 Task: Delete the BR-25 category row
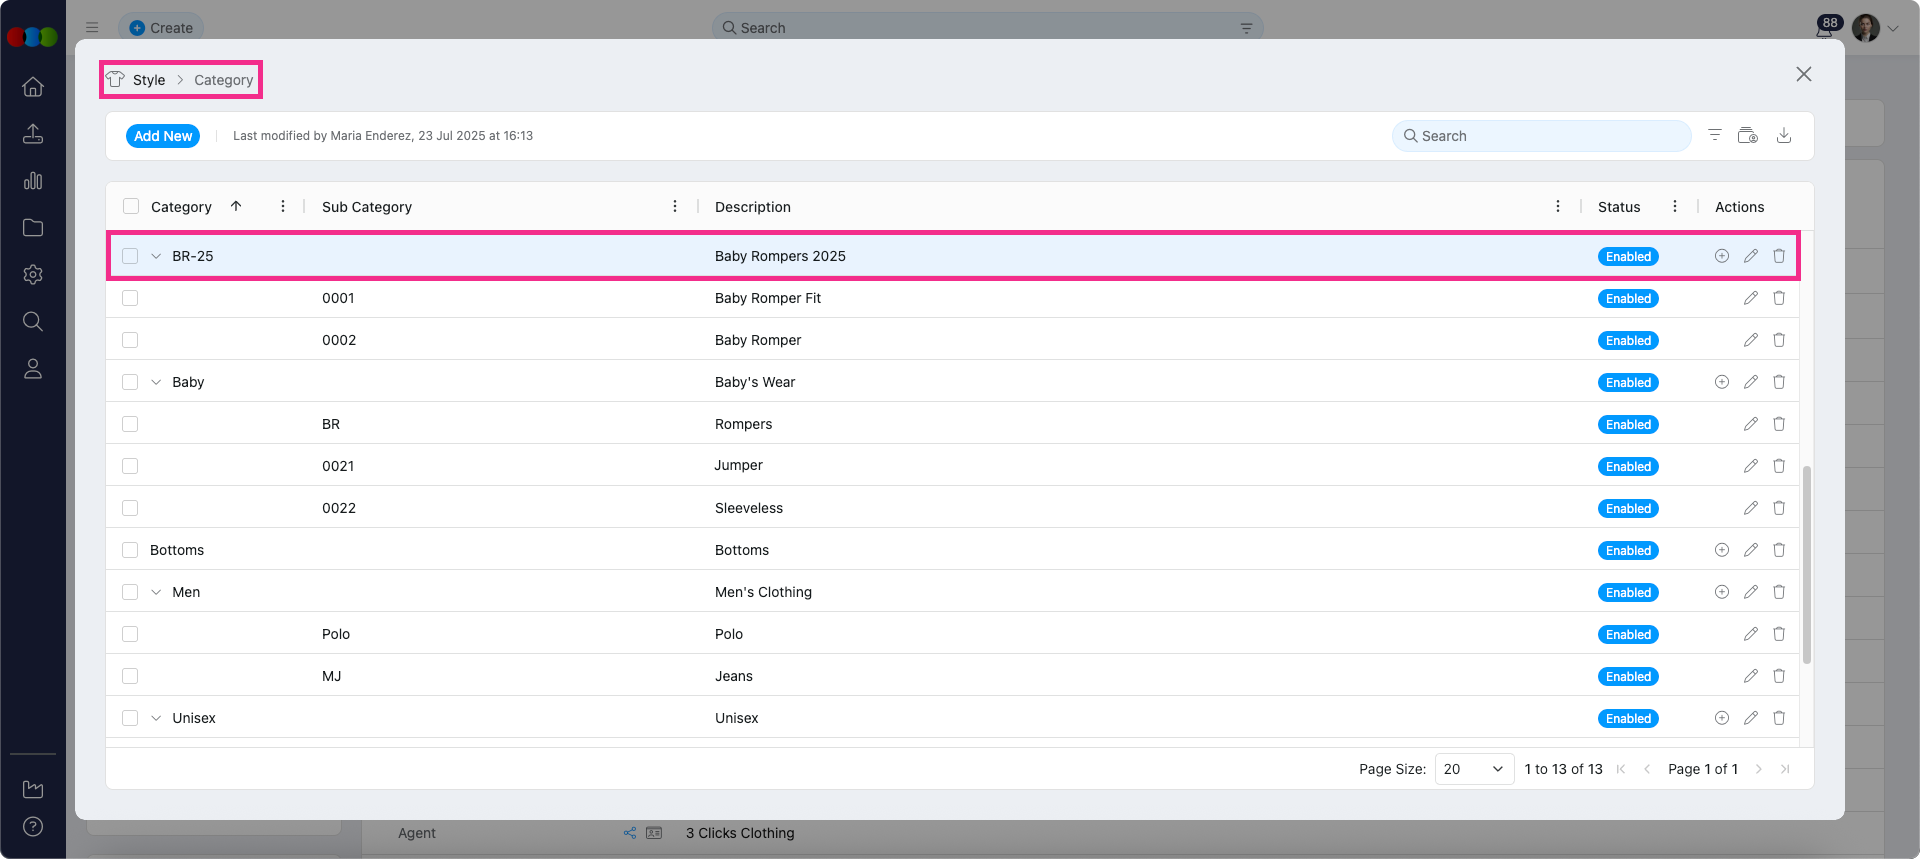click(1778, 256)
